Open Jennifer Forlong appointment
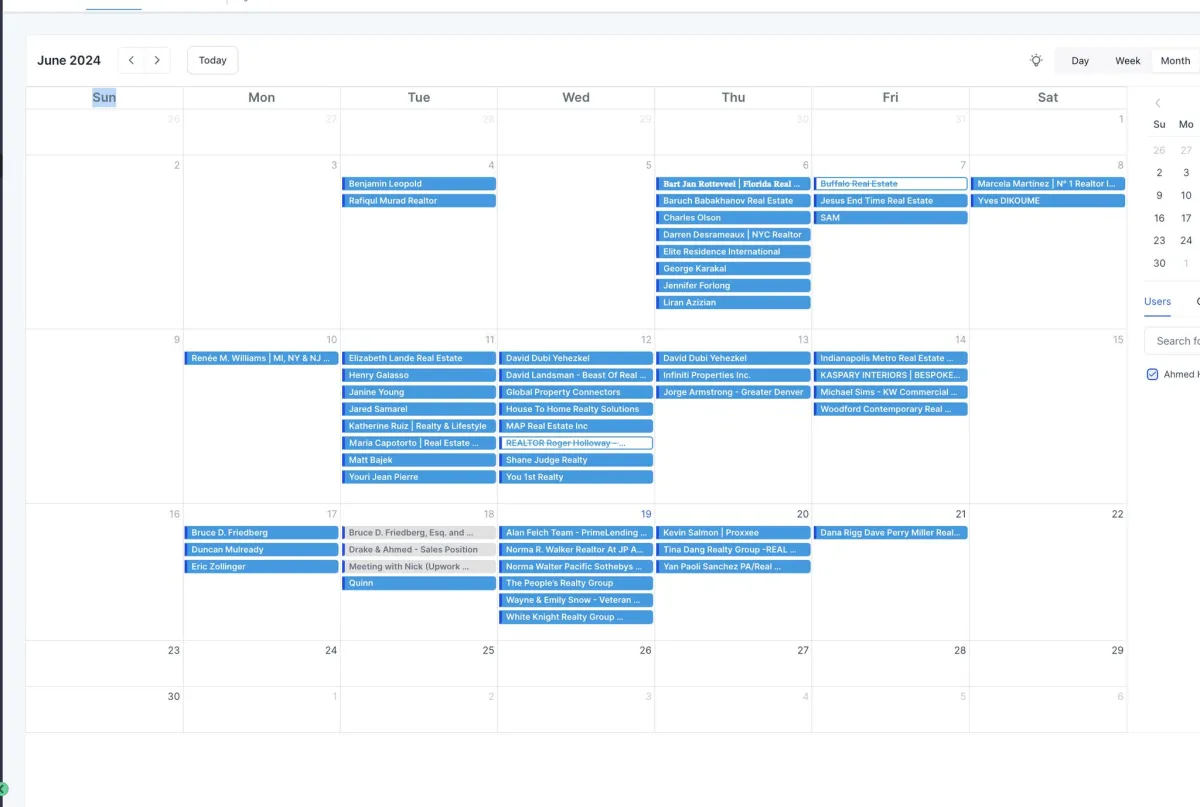 click(733, 286)
